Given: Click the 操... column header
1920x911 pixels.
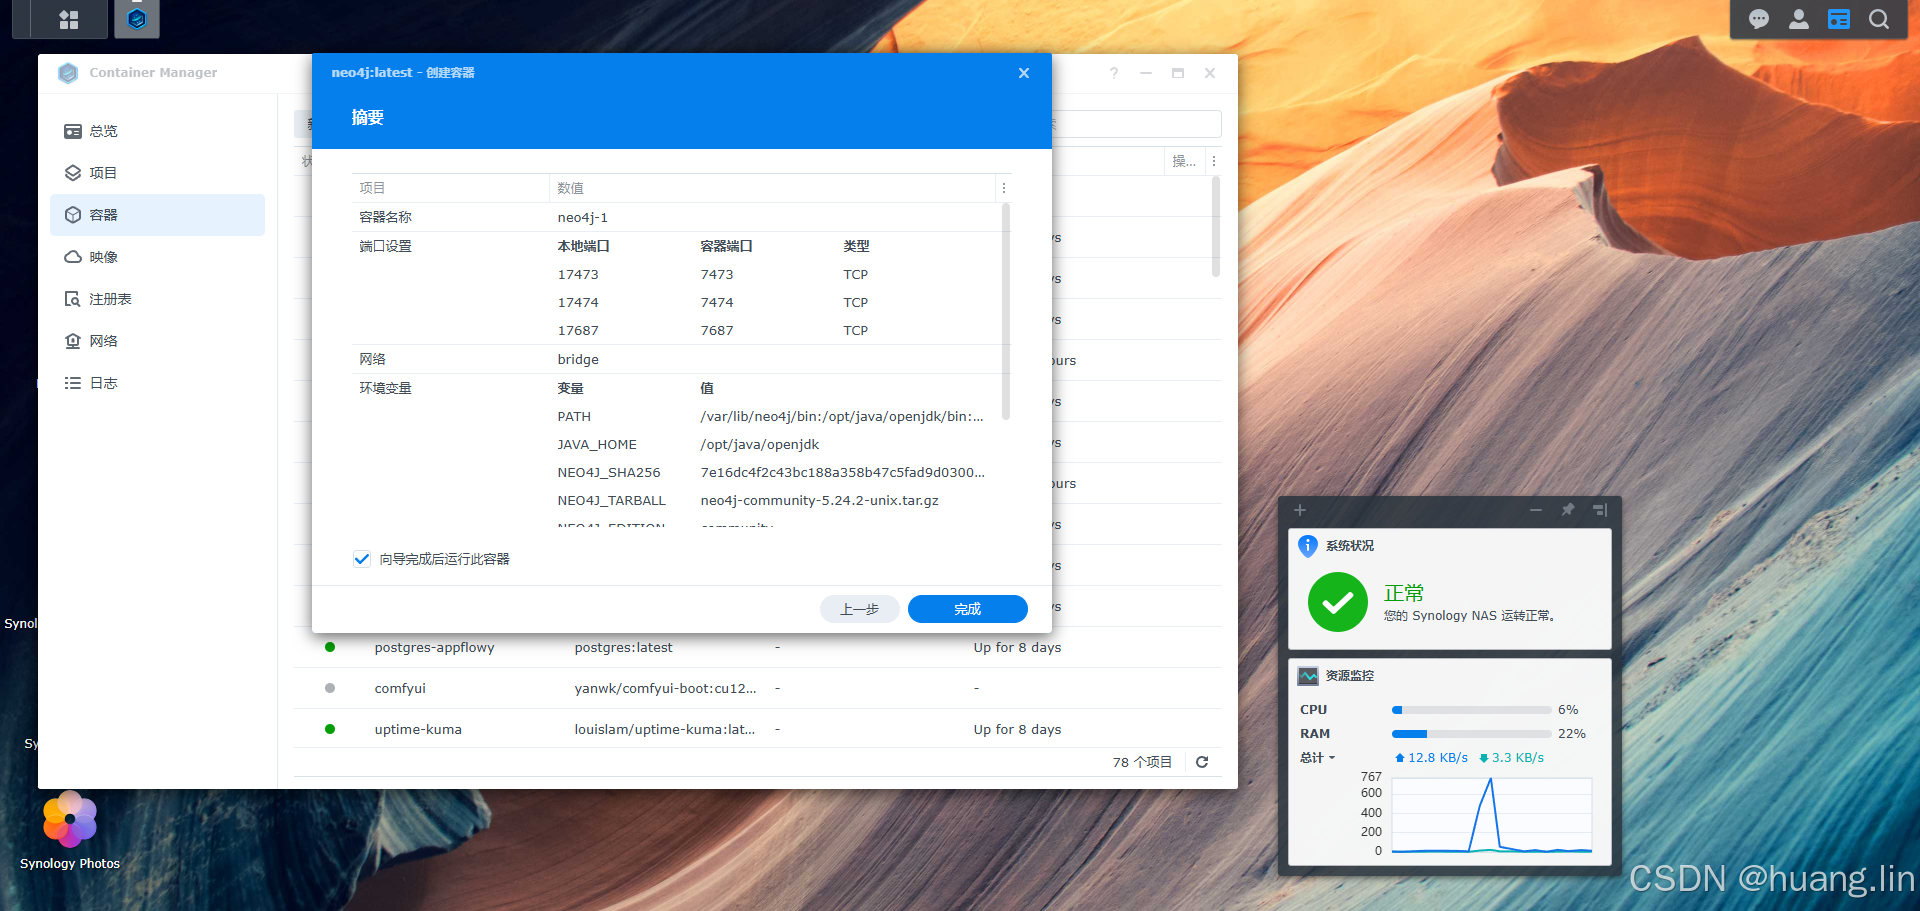Looking at the screenshot, I should coord(1184,161).
